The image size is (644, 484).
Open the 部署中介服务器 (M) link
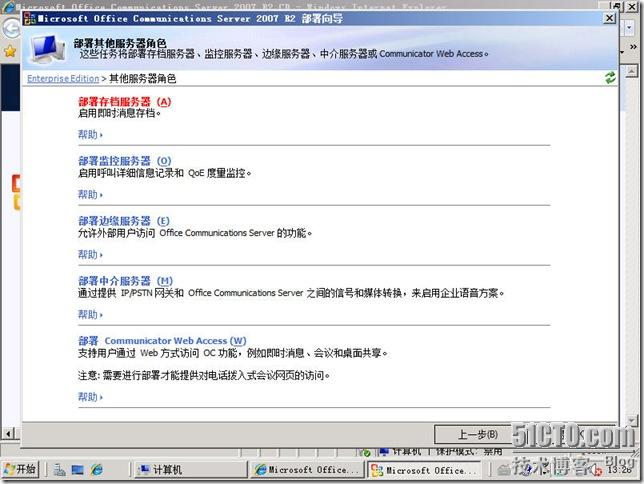pos(125,281)
